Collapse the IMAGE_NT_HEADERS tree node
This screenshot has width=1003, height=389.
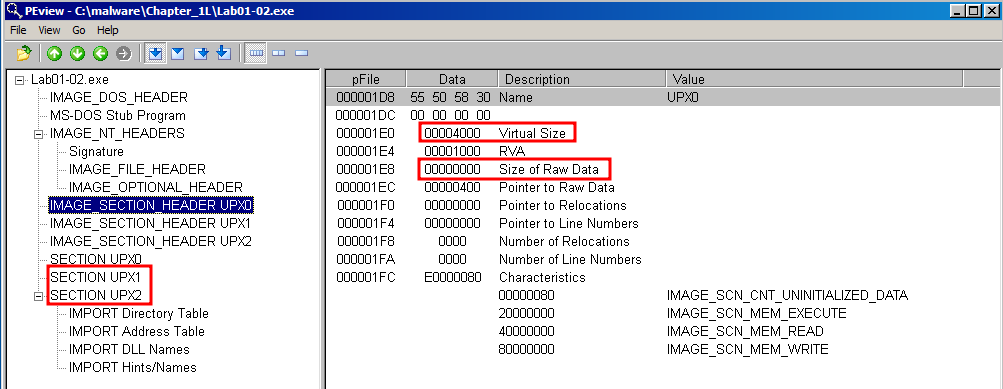[38, 134]
